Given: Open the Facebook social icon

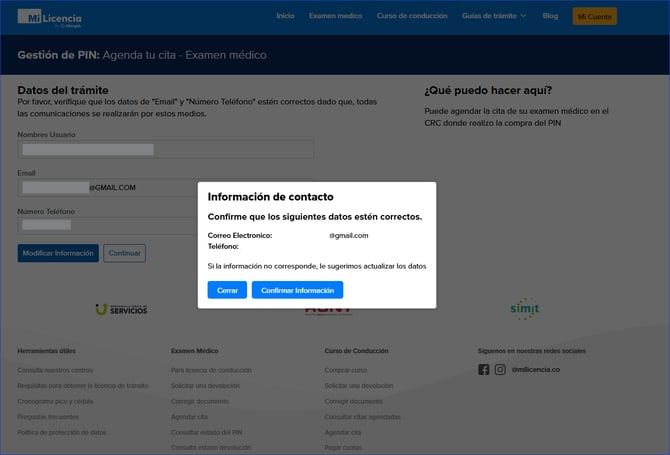Looking at the screenshot, I should coord(484,370).
